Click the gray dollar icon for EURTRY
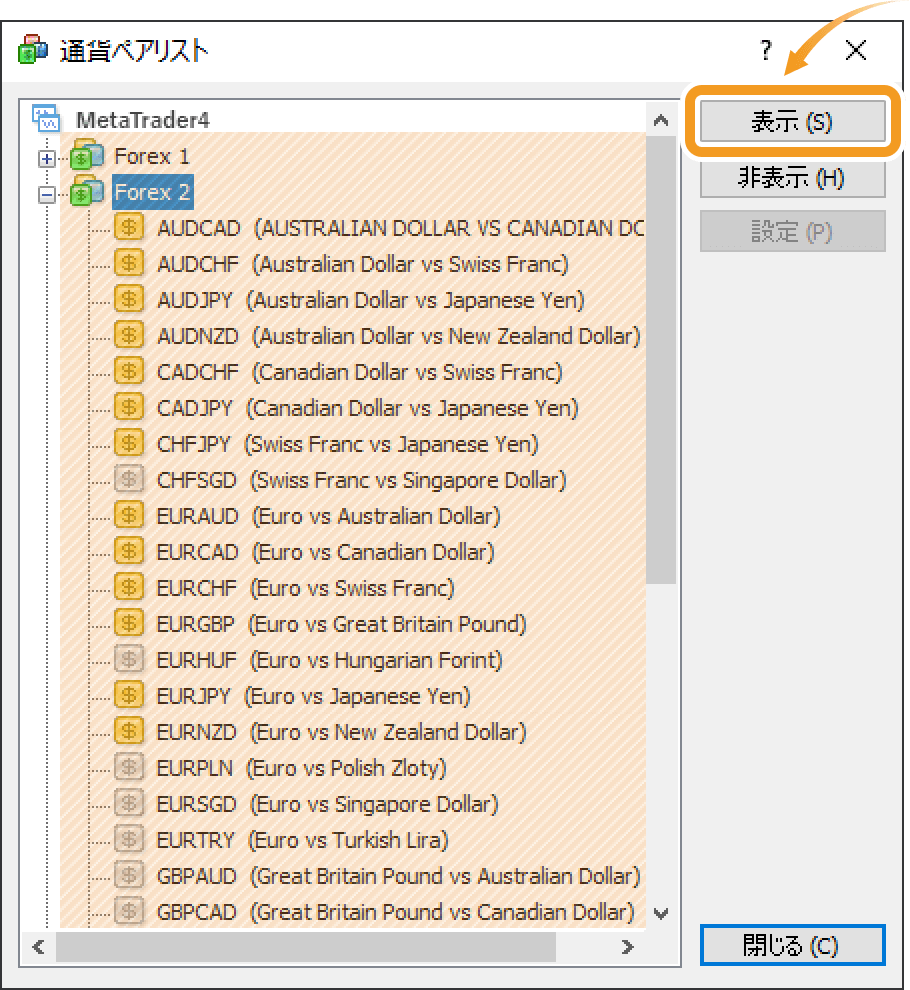This screenshot has height=990, width=910. tap(129, 839)
